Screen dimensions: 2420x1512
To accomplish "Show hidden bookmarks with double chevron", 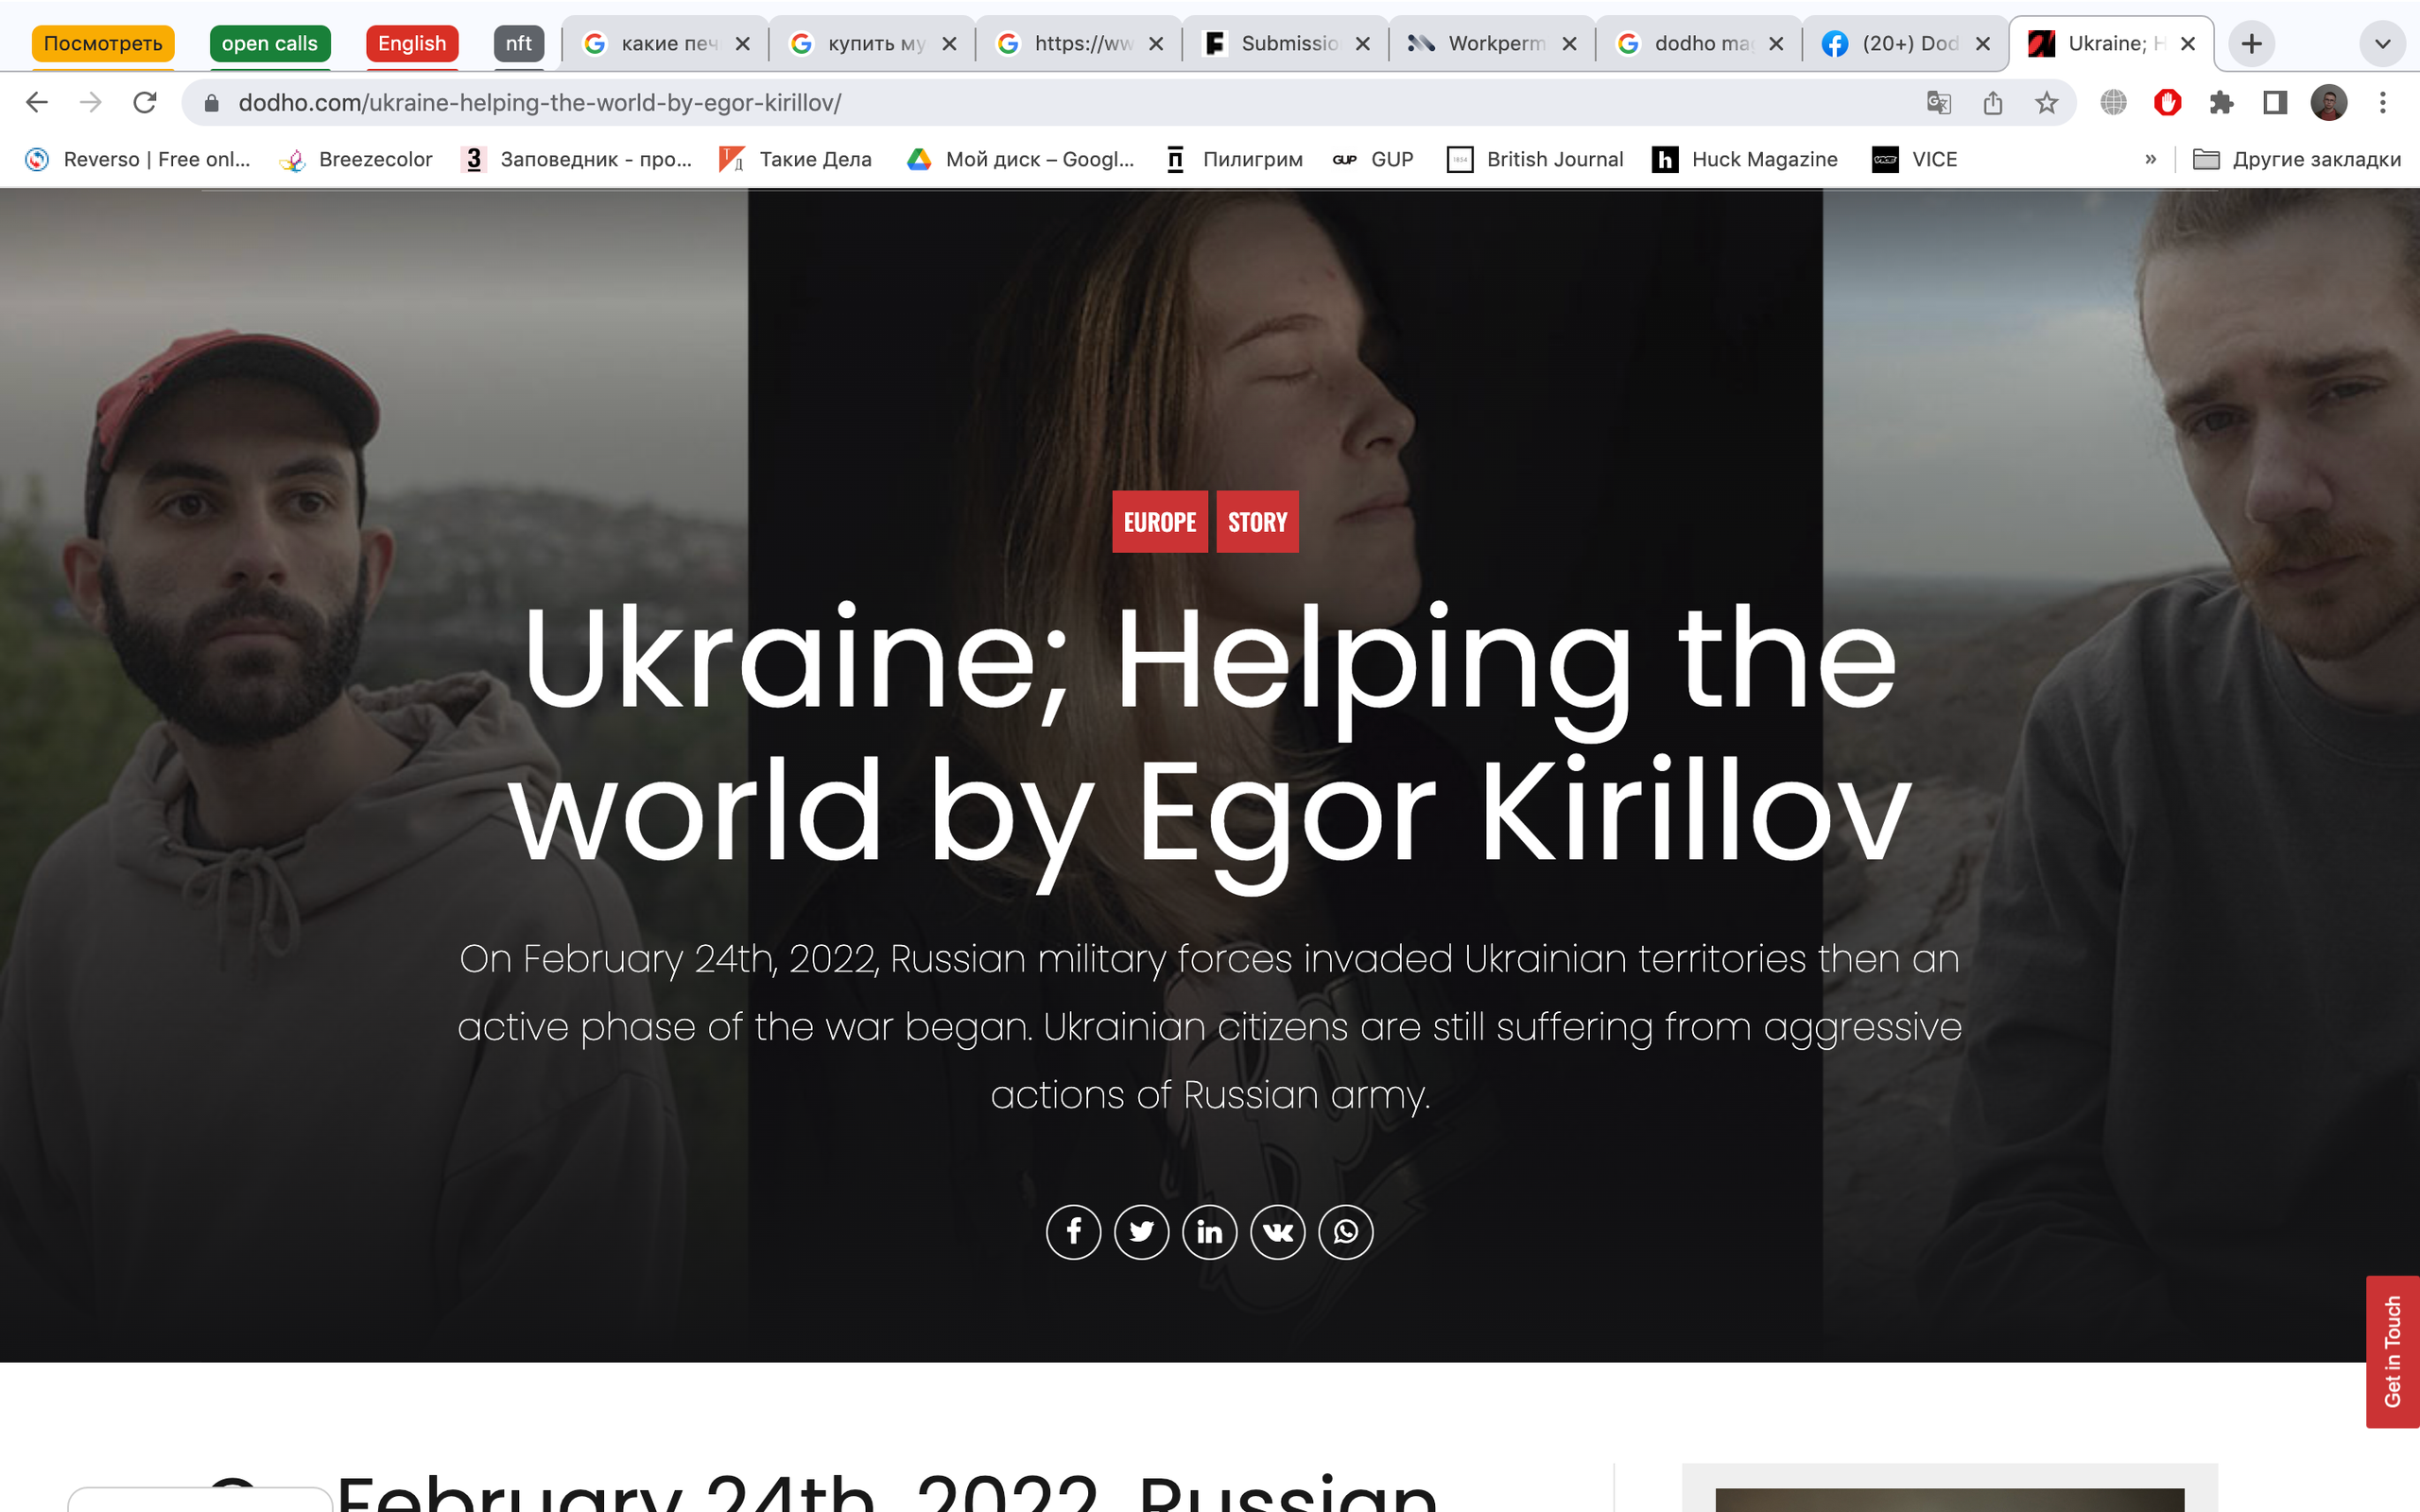I will click(x=2150, y=159).
